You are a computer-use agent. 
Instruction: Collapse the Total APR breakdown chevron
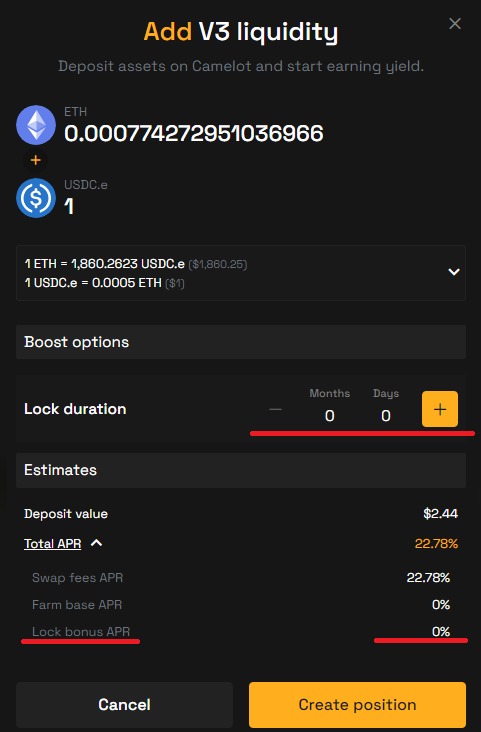[x=97, y=543]
